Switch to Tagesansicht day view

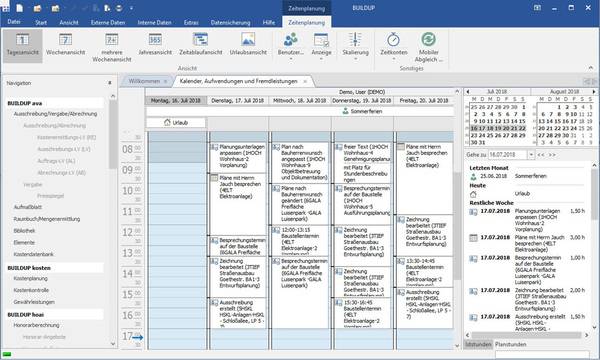[22, 45]
